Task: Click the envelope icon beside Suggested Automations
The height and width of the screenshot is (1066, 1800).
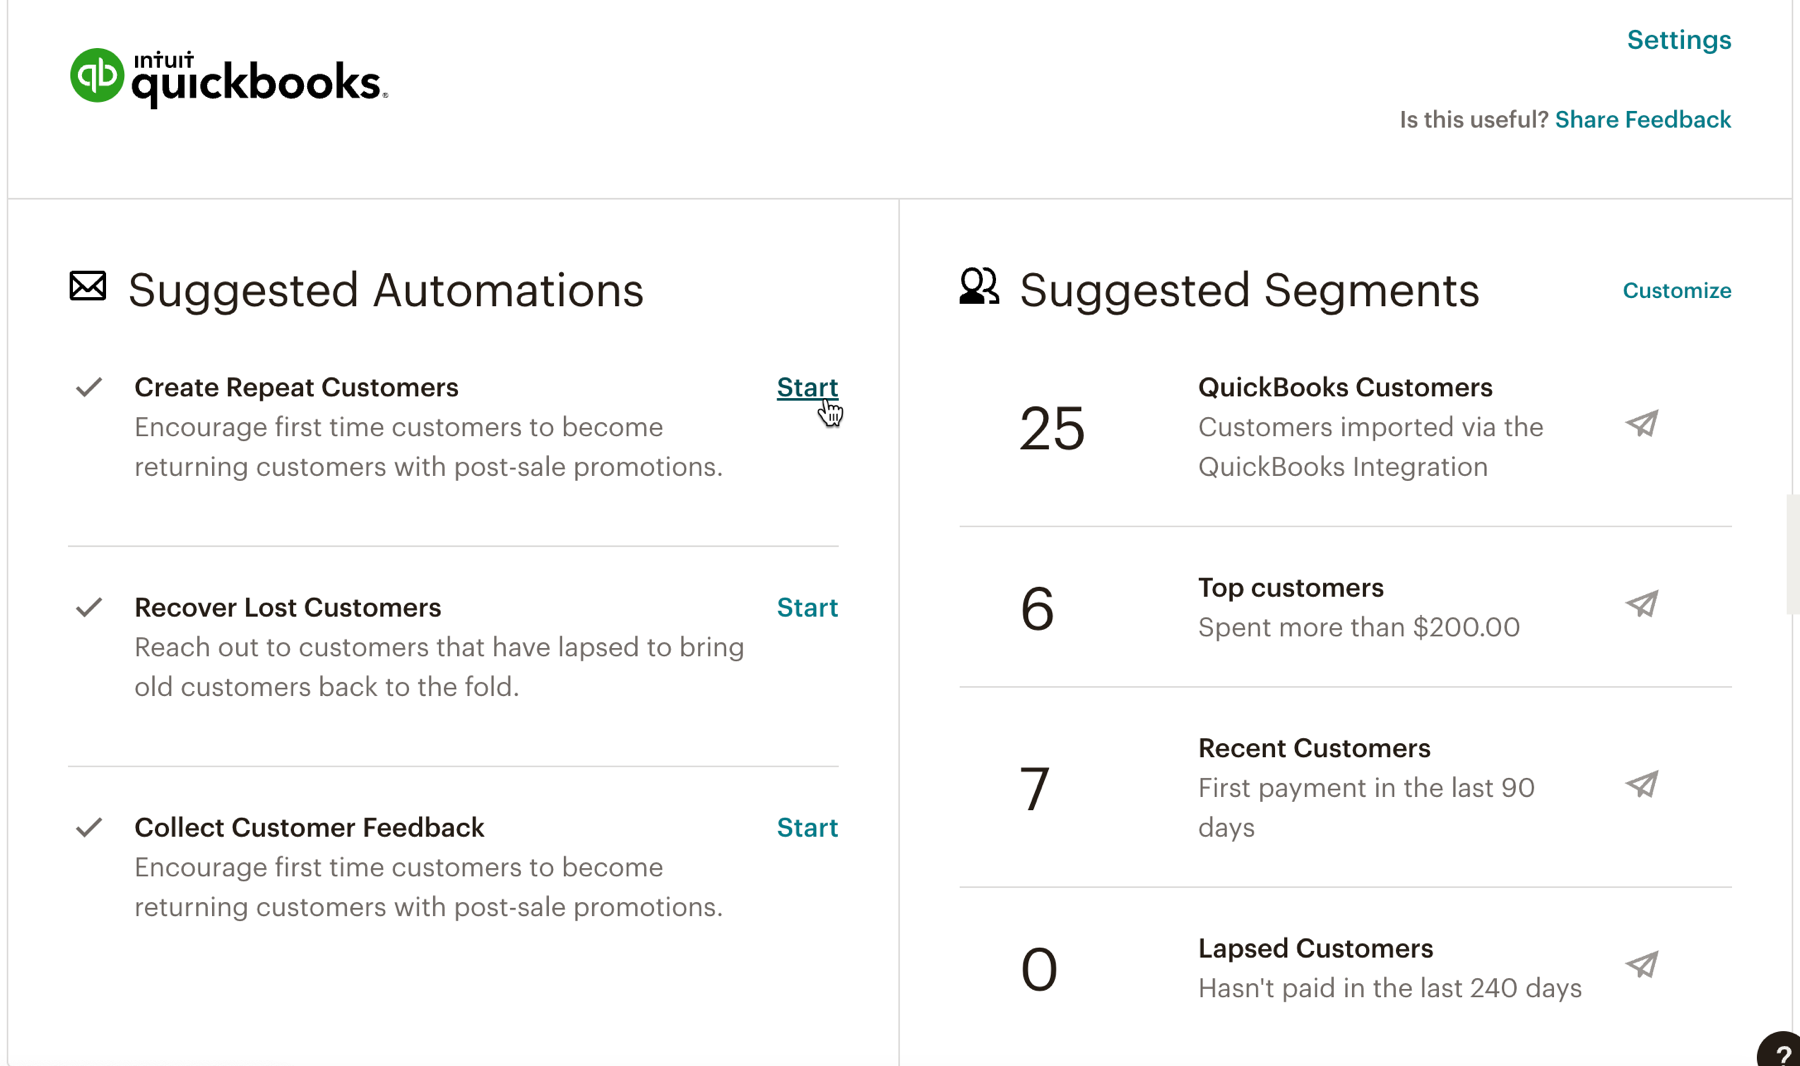Action: click(88, 286)
